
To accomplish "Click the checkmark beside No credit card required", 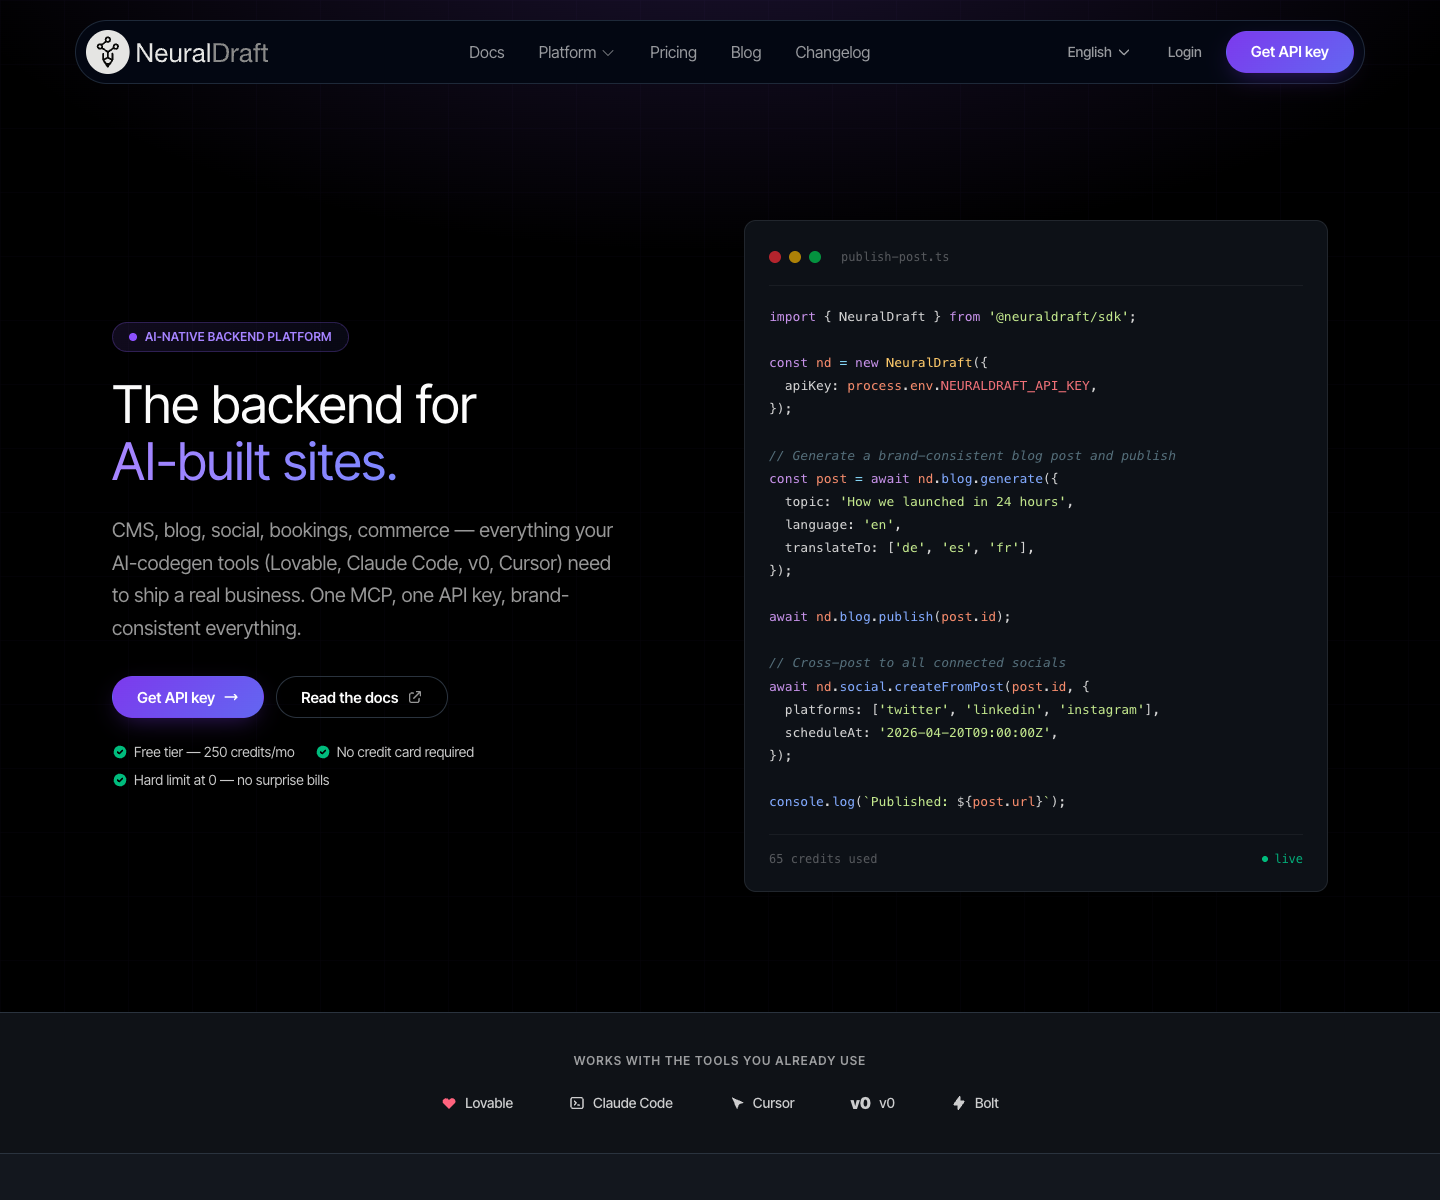I will click(x=323, y=752).
